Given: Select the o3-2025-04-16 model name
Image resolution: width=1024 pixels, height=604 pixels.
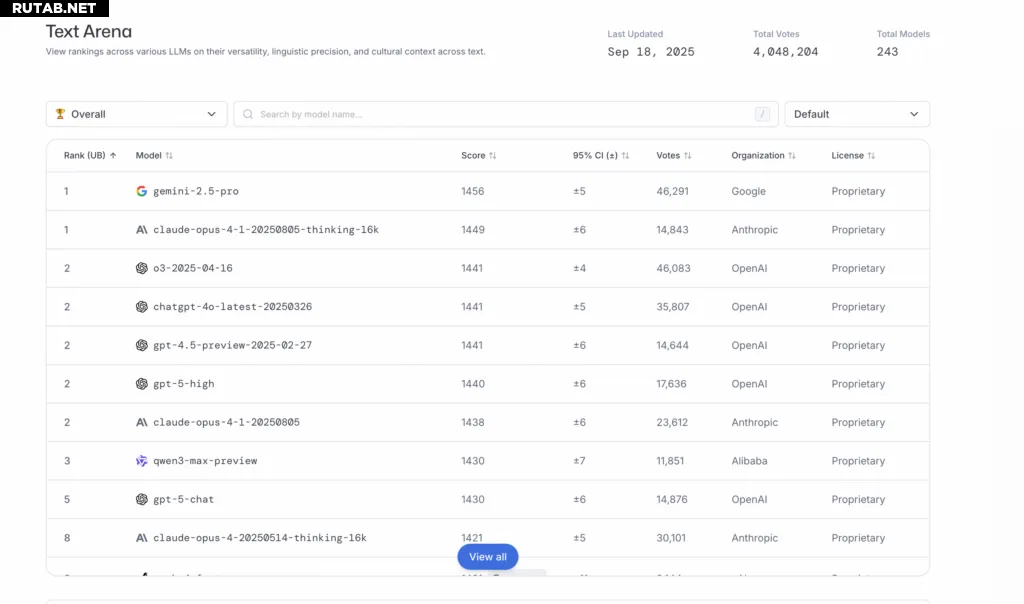Looking at the screenshot, I should pos(193,268).
